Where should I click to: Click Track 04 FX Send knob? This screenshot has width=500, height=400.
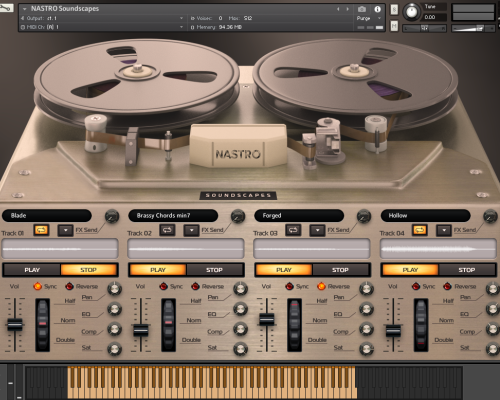coord(490,217)
